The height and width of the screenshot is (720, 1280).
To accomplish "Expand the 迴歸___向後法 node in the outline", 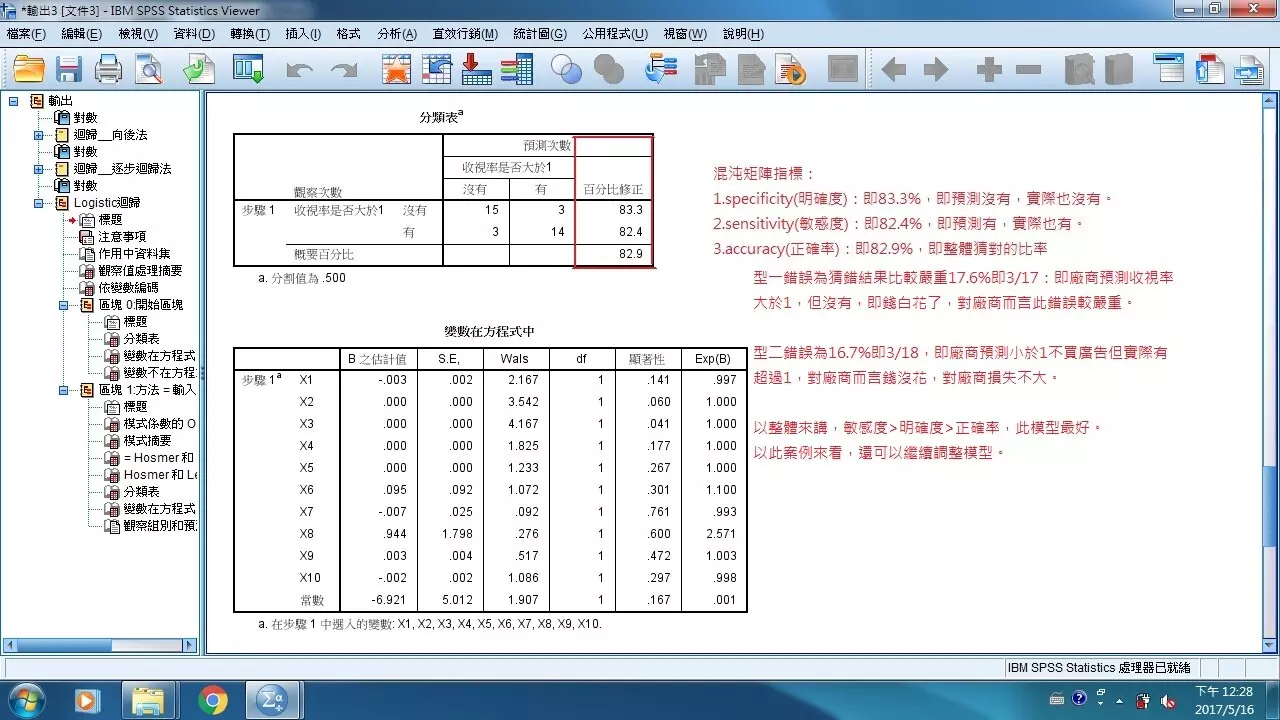I will tap(40, 135).
